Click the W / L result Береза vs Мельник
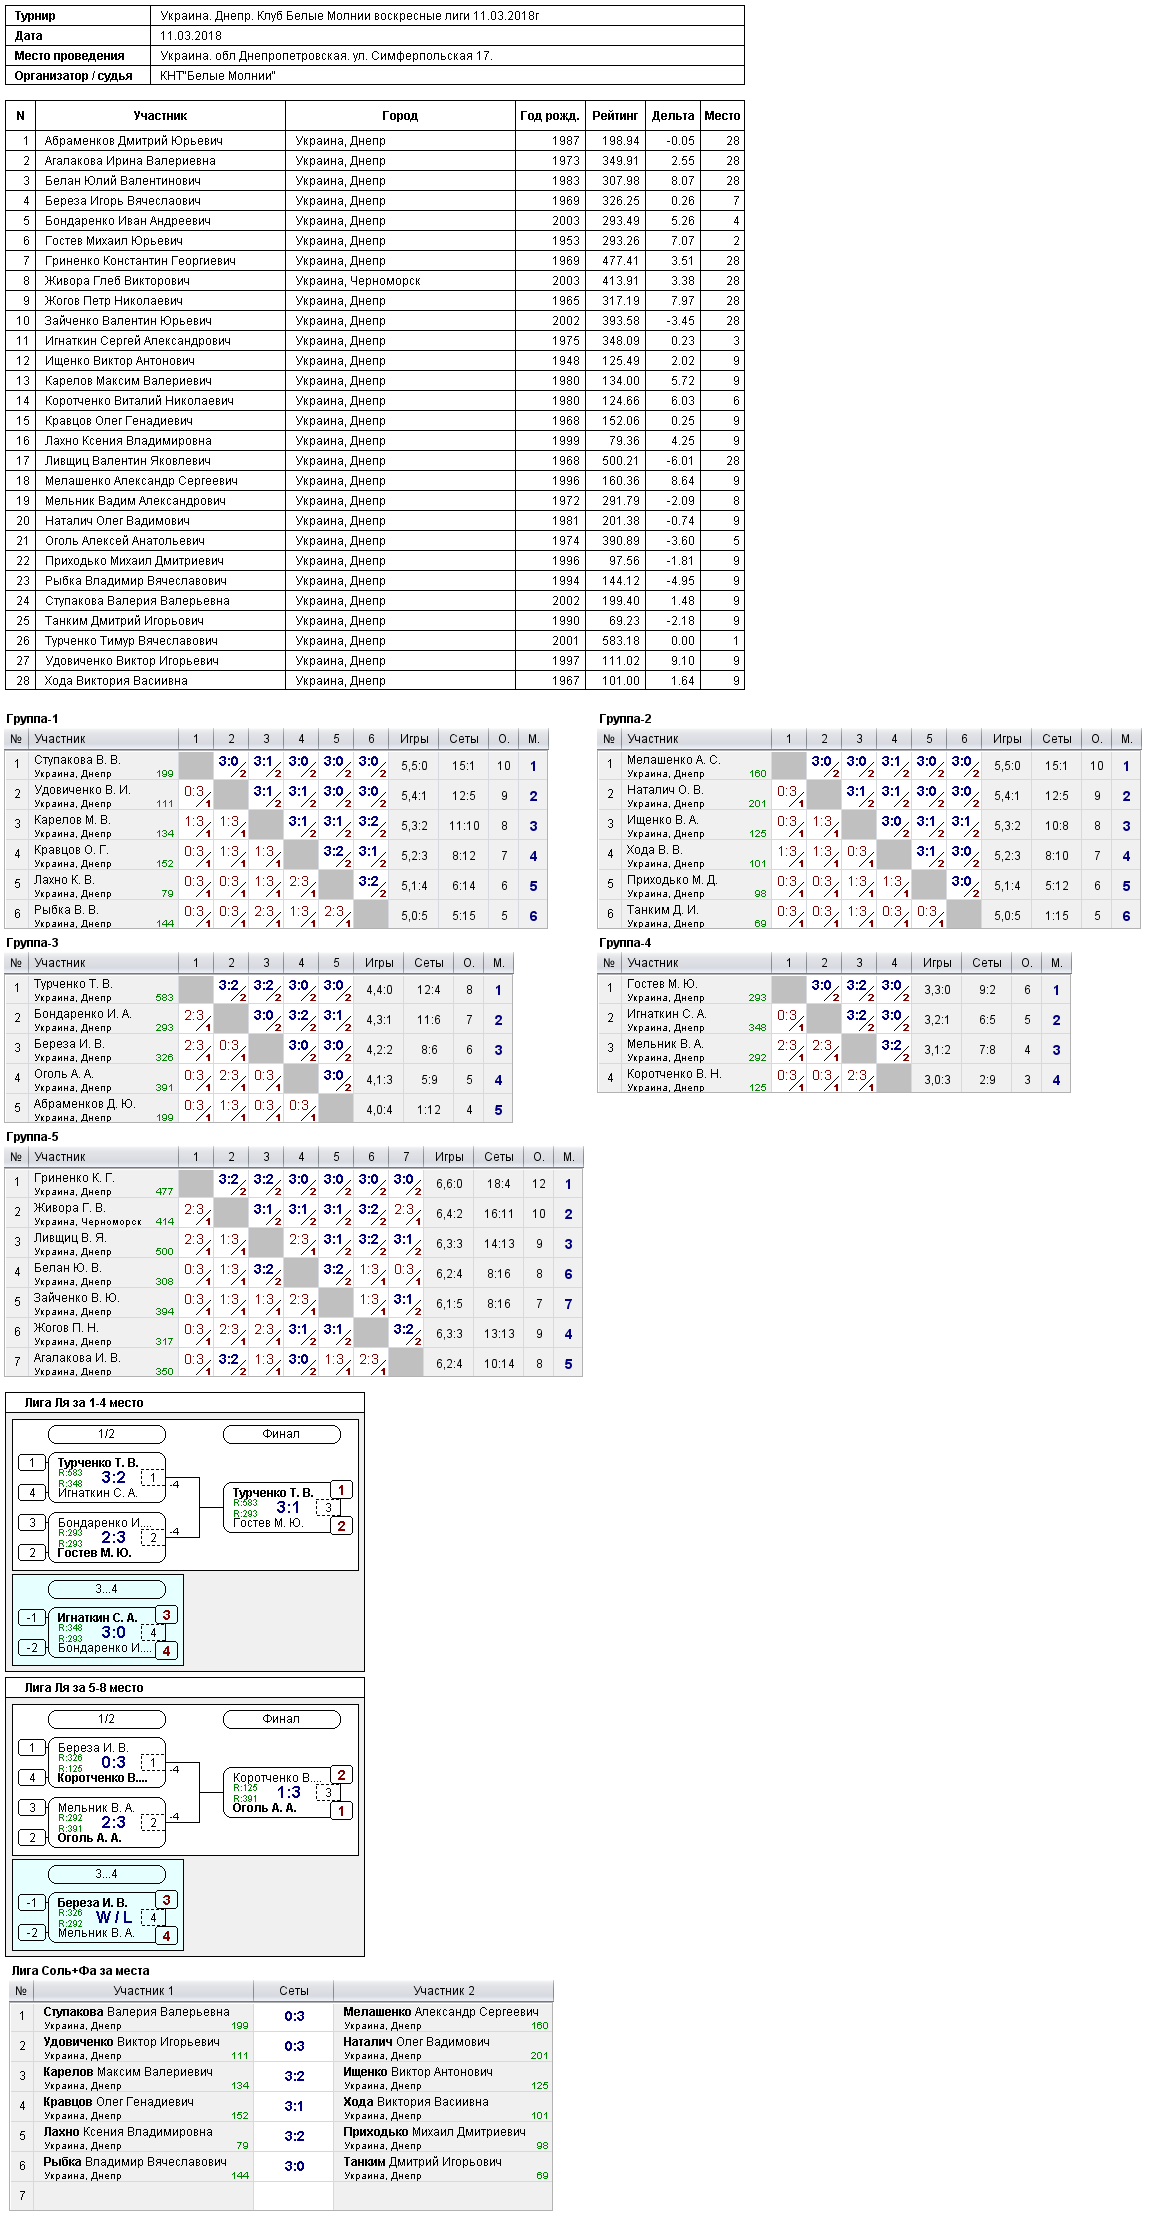Screen dimensions: 1151x2216 click(x=114, y=1917)
